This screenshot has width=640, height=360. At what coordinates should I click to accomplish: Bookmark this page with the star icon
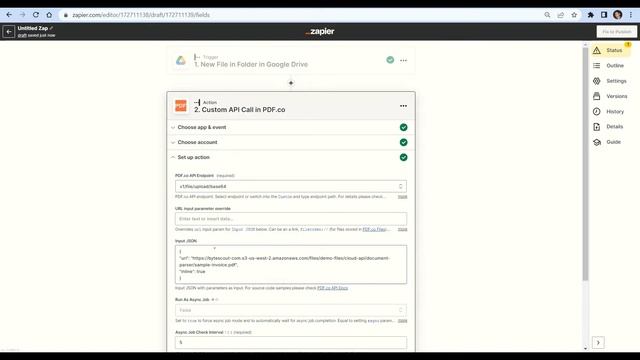pyautogui.click(x=574, y=15)
